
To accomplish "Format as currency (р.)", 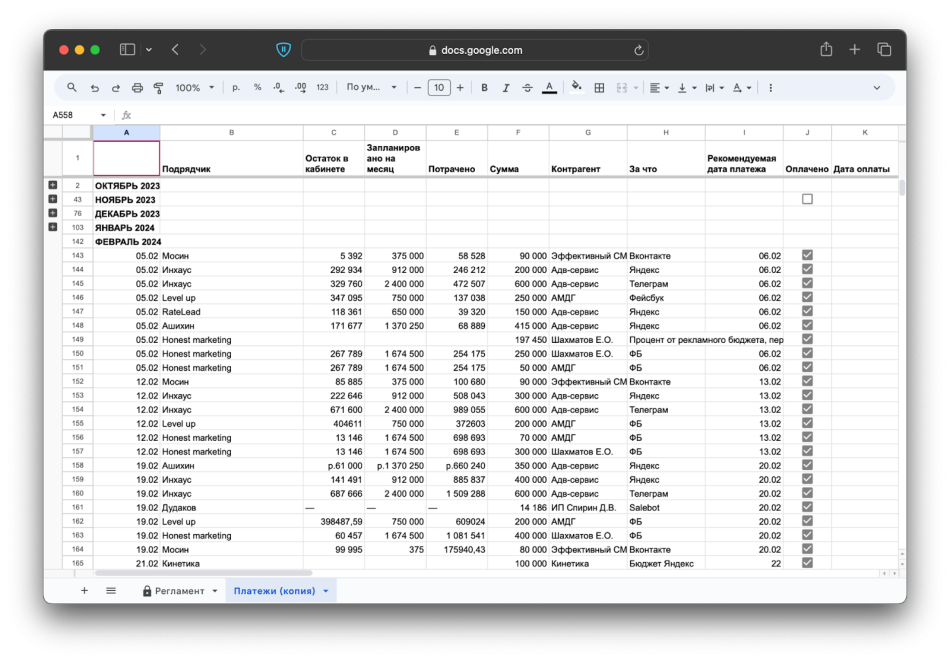I will [x=236, y=88].
